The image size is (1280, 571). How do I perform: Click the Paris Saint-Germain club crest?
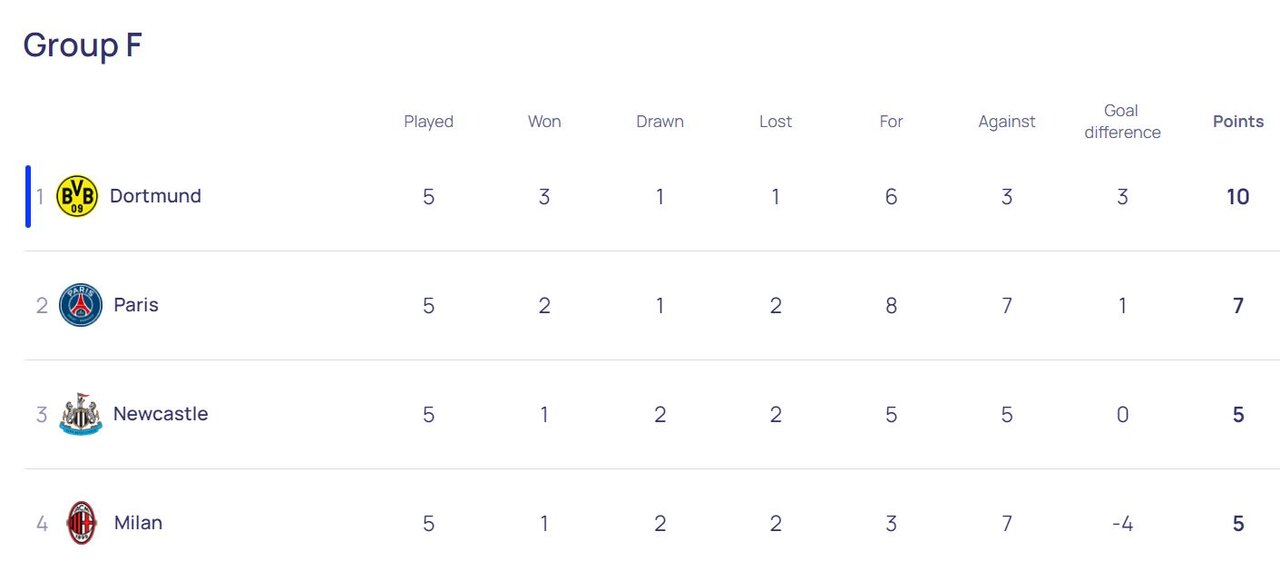(x=81, y=305)
